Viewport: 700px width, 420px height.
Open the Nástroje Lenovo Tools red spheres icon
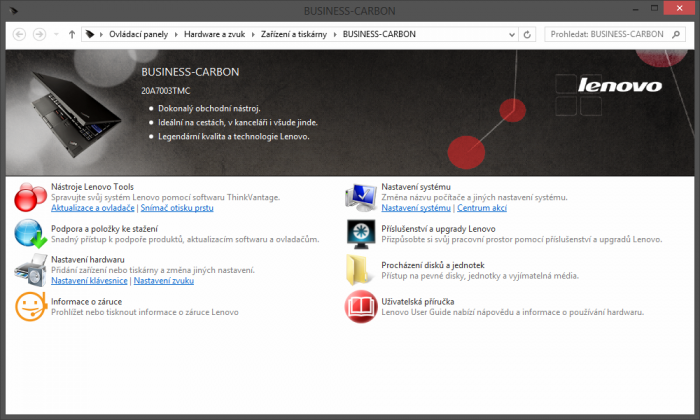(x=30, y=197)
